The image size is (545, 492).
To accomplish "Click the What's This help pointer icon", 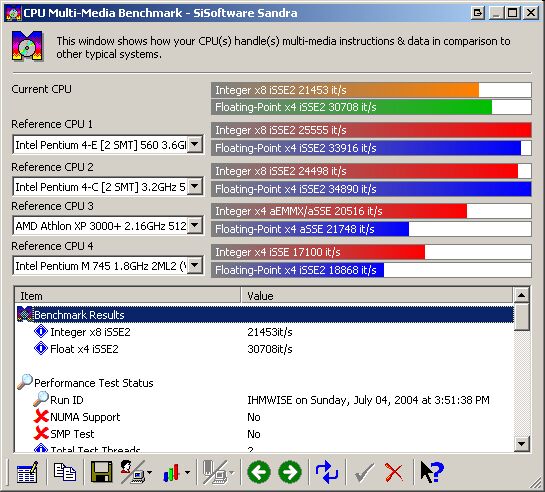I will (x=432, y=472).
